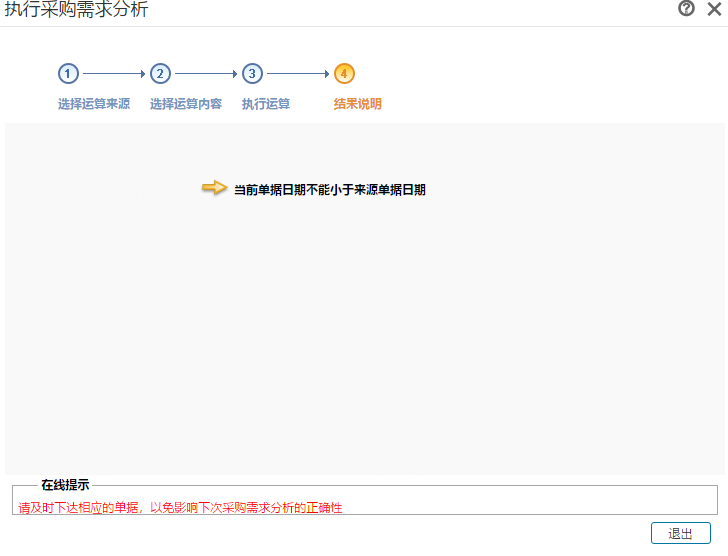Select the 选择运算来源 step label
Screen dimensions: 728x556
(x=94, y=104)
